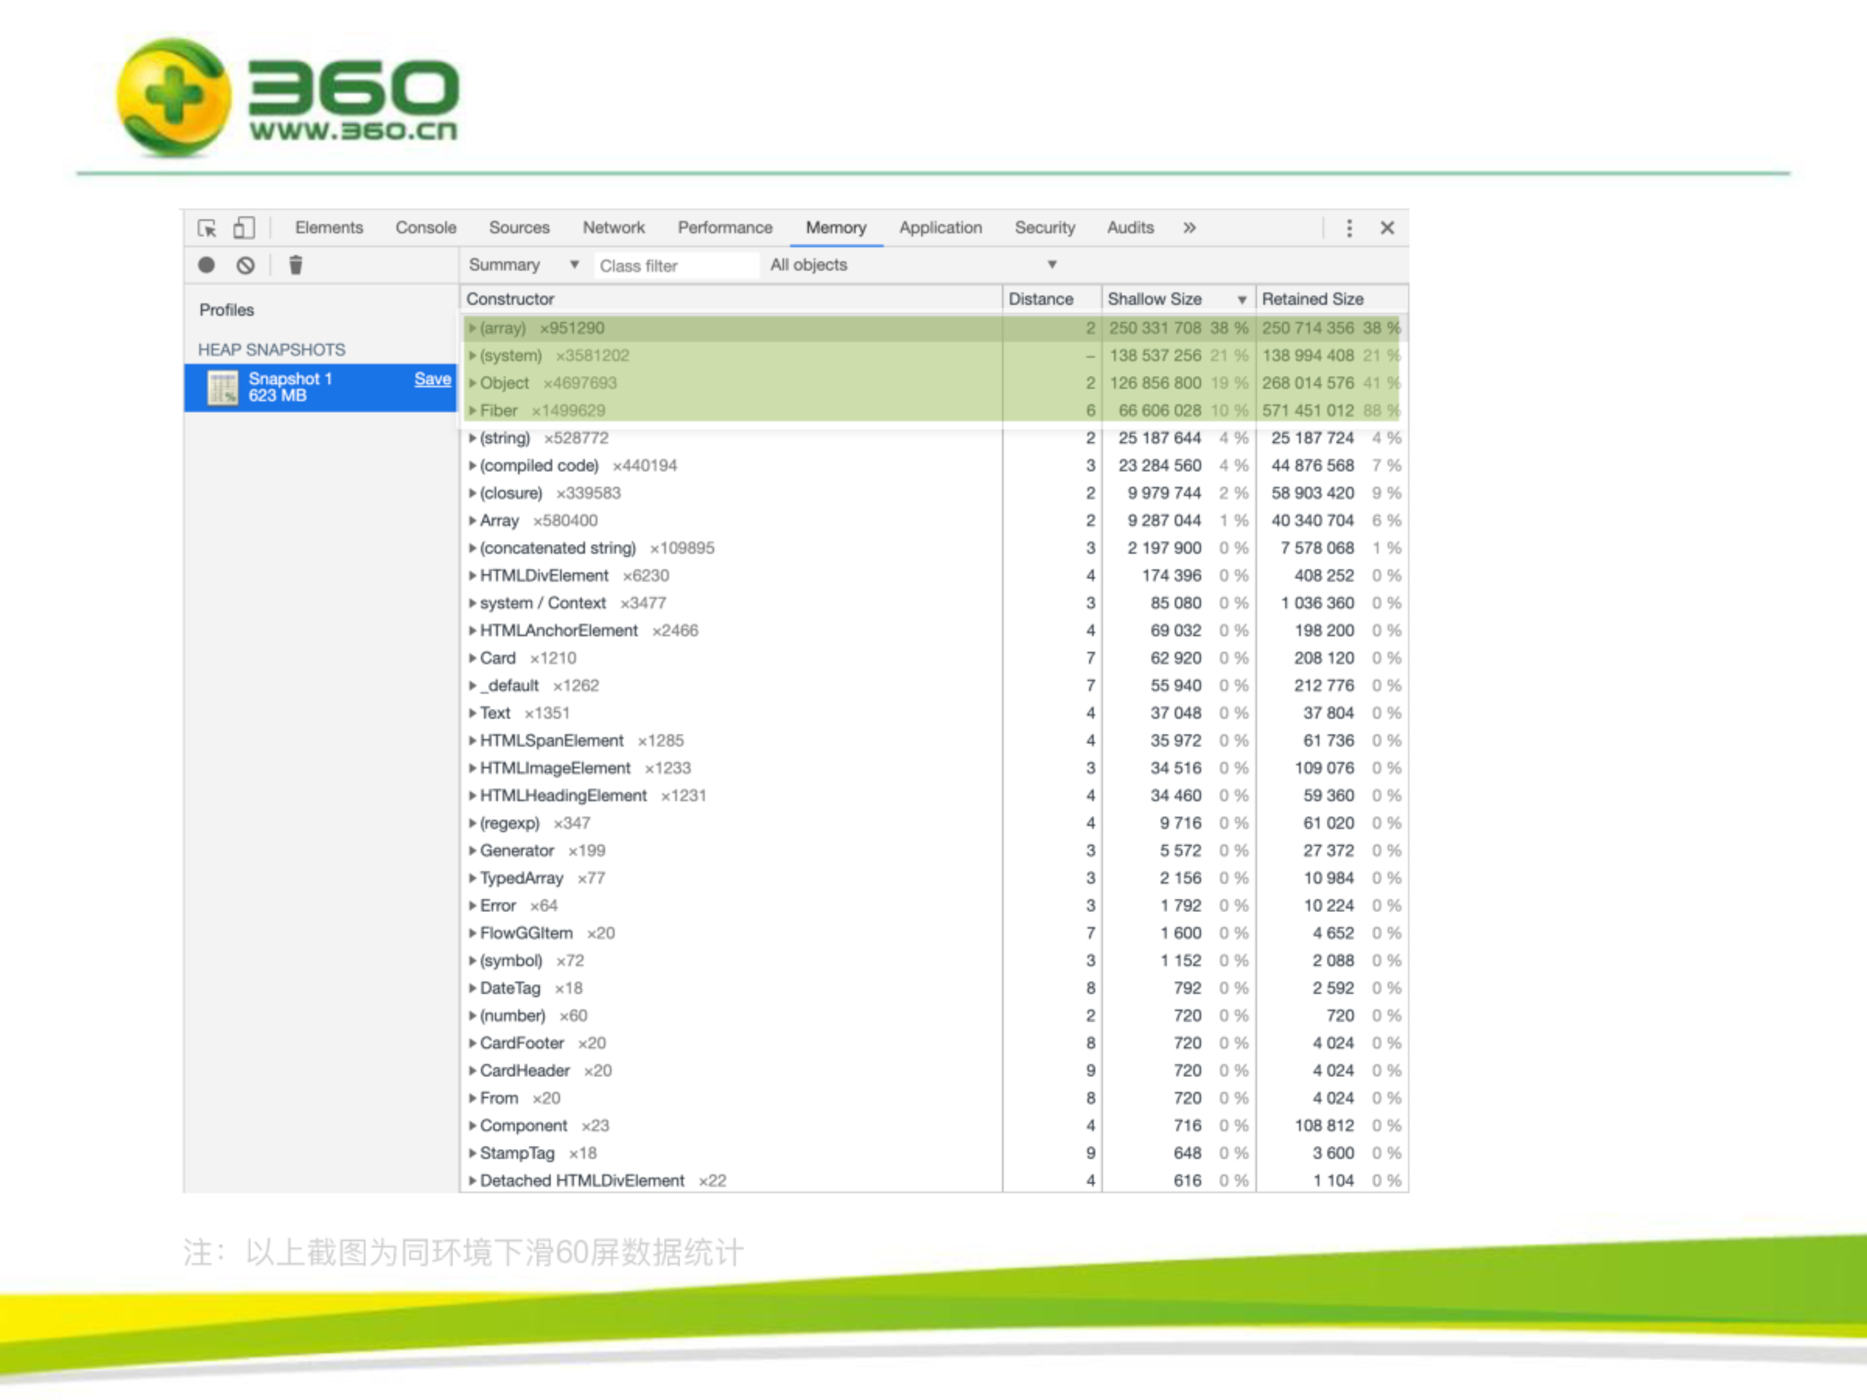Viewport: 1867px width, 1400px height.
Task: Open the All objects filter dropdown
Action: (x=912, y=265)
